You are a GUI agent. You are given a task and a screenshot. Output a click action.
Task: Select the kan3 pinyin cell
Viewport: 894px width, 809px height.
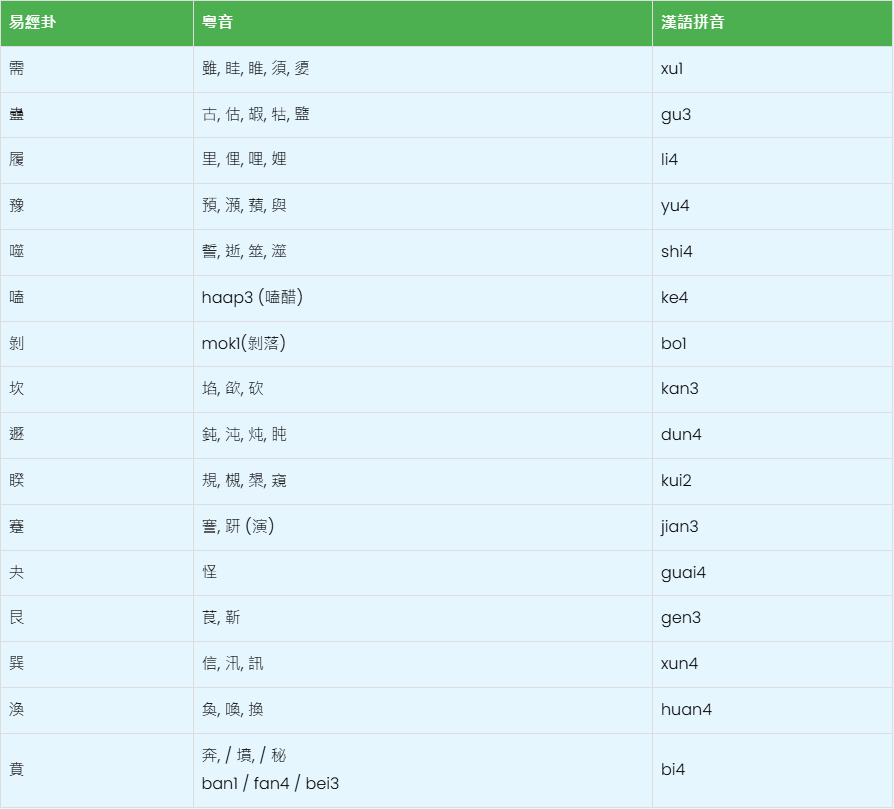[773, 389]
